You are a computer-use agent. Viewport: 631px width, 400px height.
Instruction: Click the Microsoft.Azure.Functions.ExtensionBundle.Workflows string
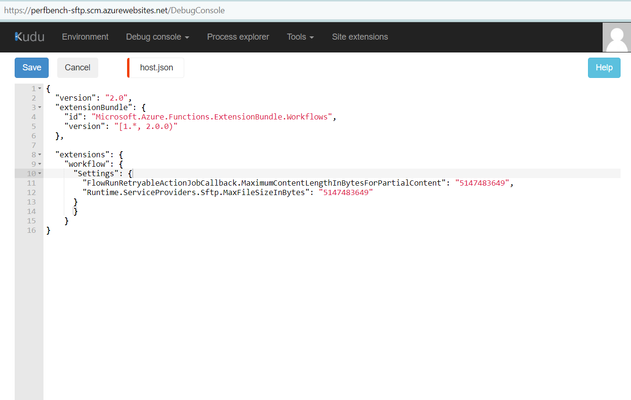[212, 117]
